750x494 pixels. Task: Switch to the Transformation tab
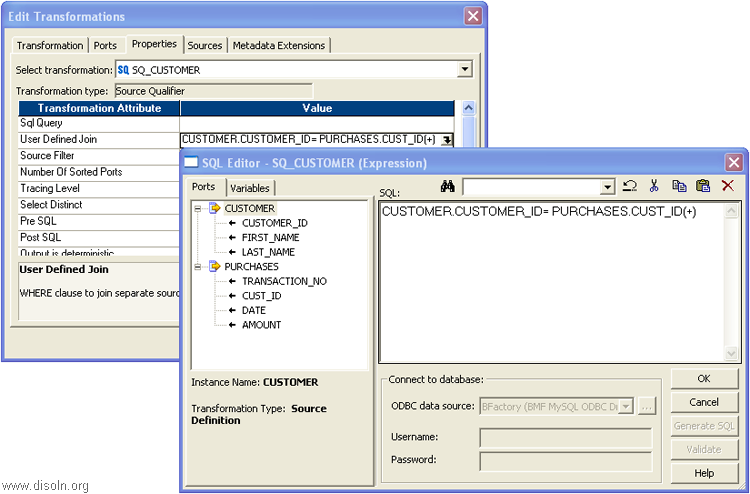50,45
